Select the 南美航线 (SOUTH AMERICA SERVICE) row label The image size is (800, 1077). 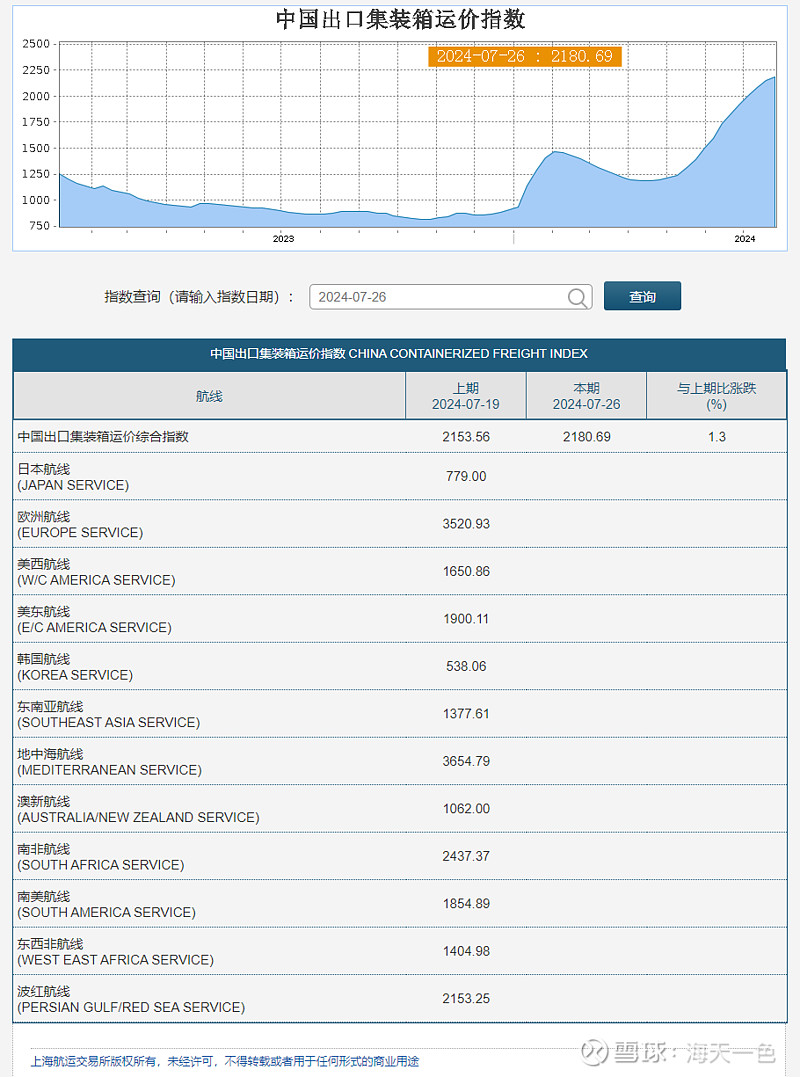[106, 903]
